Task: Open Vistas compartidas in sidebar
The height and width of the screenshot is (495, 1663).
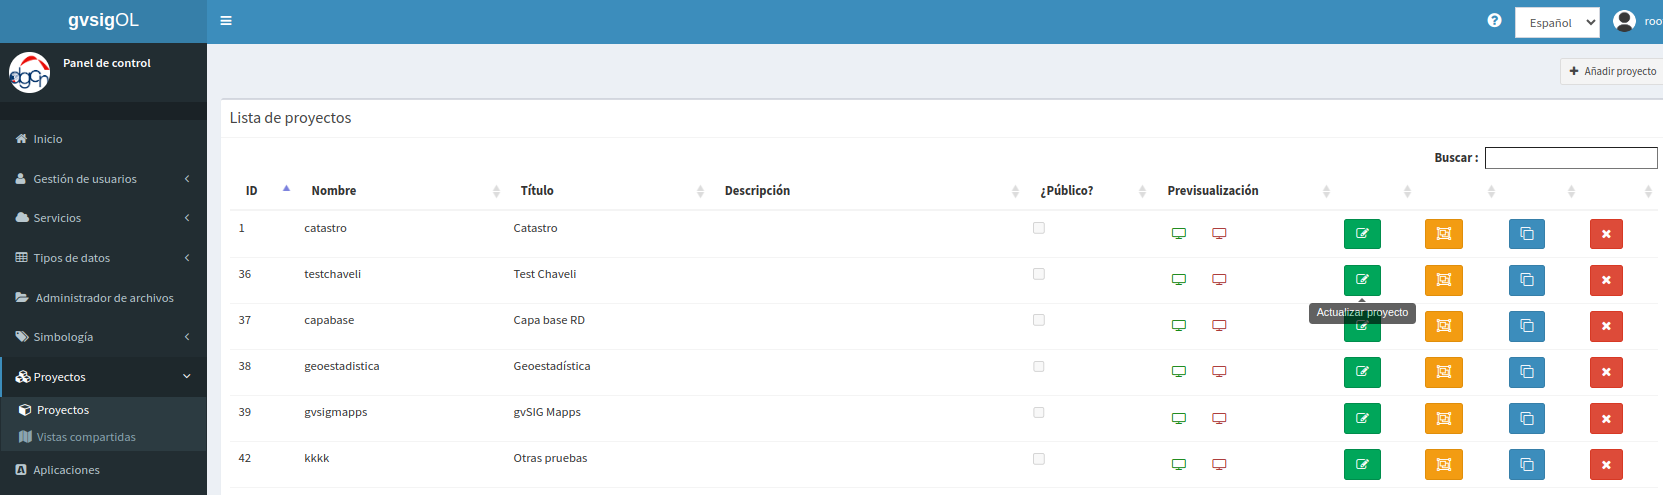Action: 86,437
